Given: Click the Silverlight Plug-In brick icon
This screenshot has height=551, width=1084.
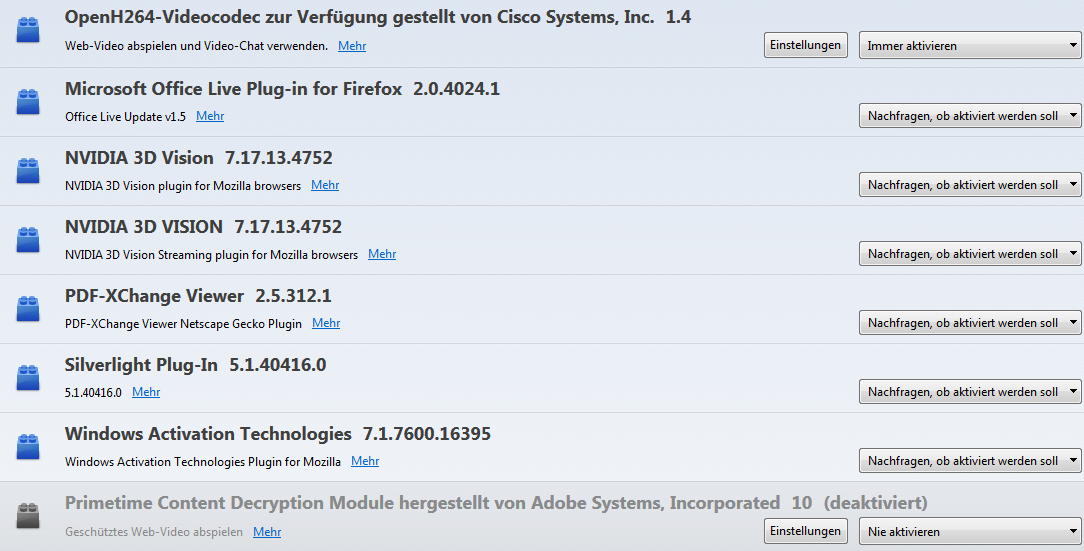Looking at the screenshot, I should click(x=28, y=377).
